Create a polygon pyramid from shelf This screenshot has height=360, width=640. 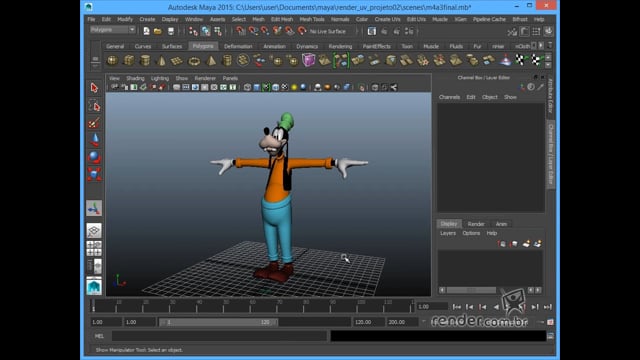point(211,61)
